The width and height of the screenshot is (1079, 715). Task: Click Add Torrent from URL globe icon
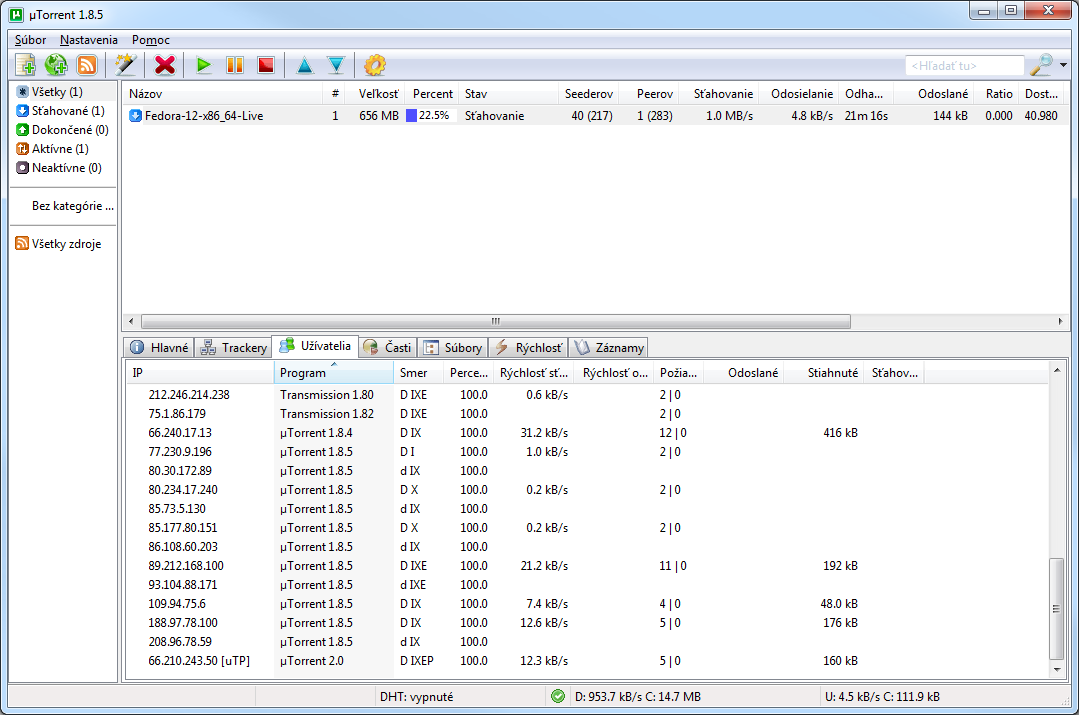point(56,65)
